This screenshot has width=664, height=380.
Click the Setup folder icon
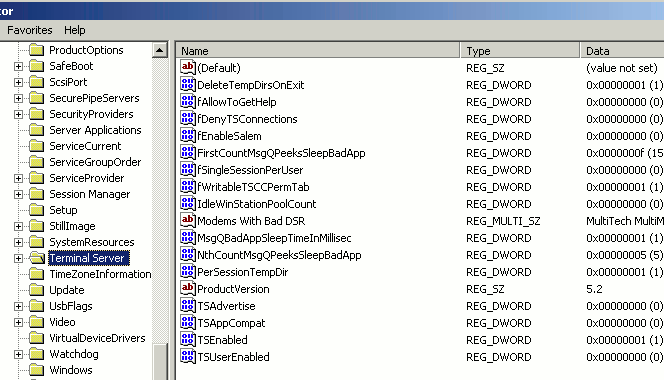pos(37,210)
